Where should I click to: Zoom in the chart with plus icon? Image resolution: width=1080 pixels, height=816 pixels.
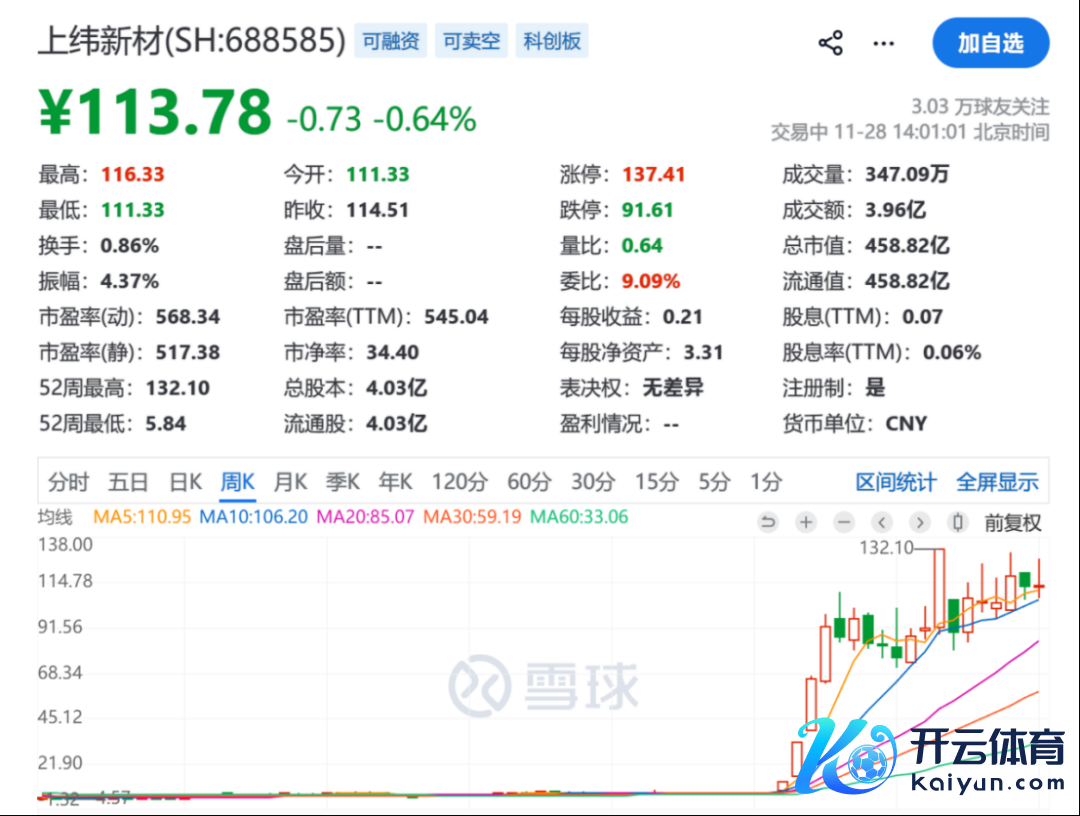point(806,522)
